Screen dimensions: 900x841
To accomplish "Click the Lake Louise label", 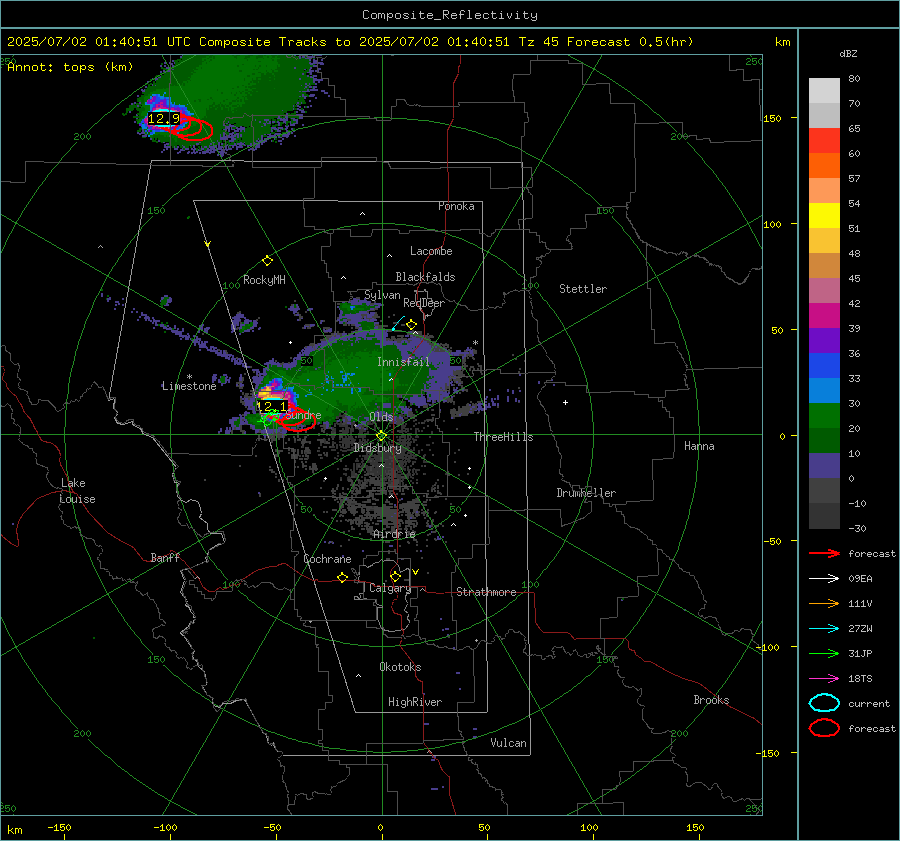I will (77, 491).
